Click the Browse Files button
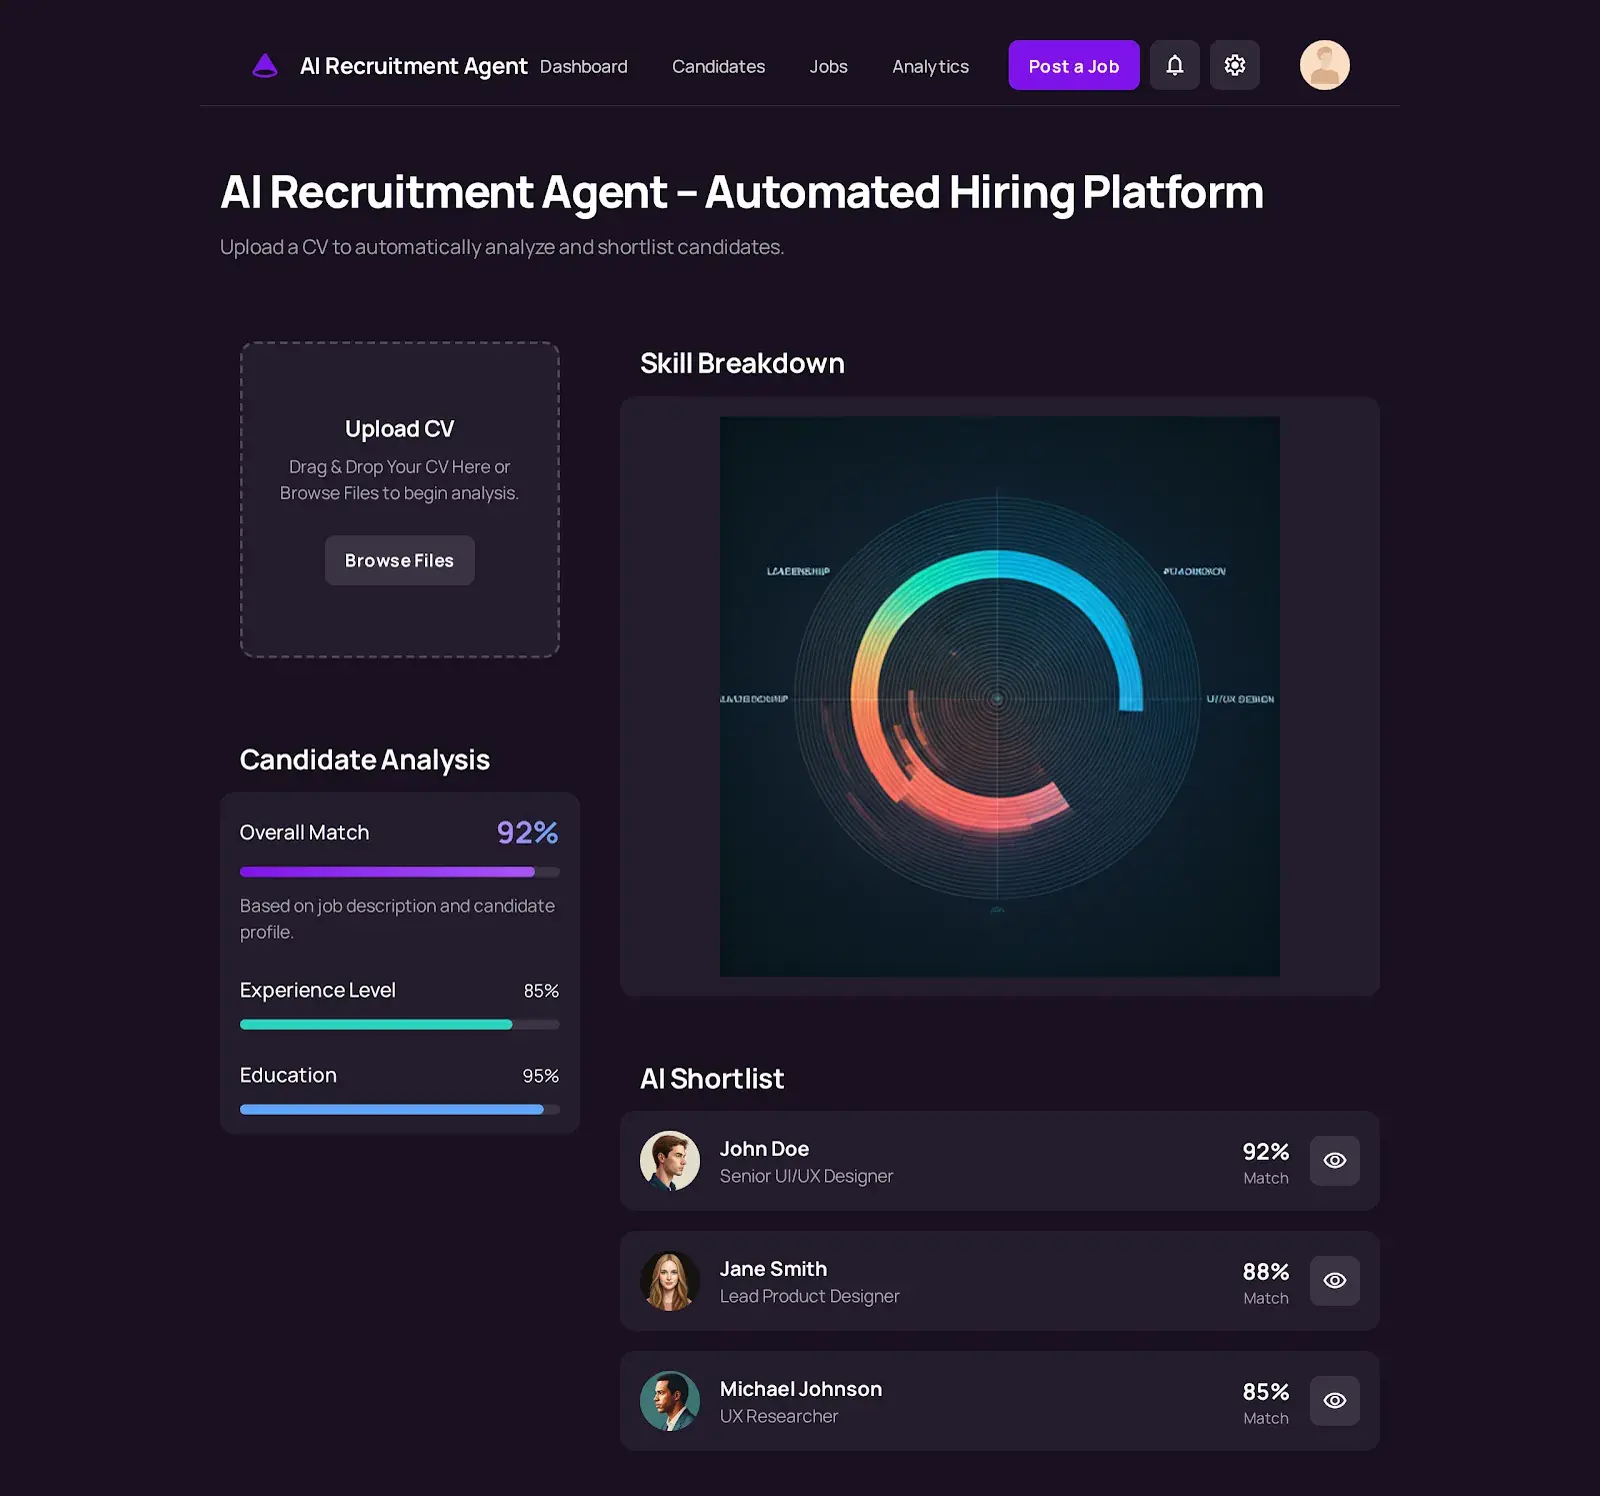 (400, 560)
